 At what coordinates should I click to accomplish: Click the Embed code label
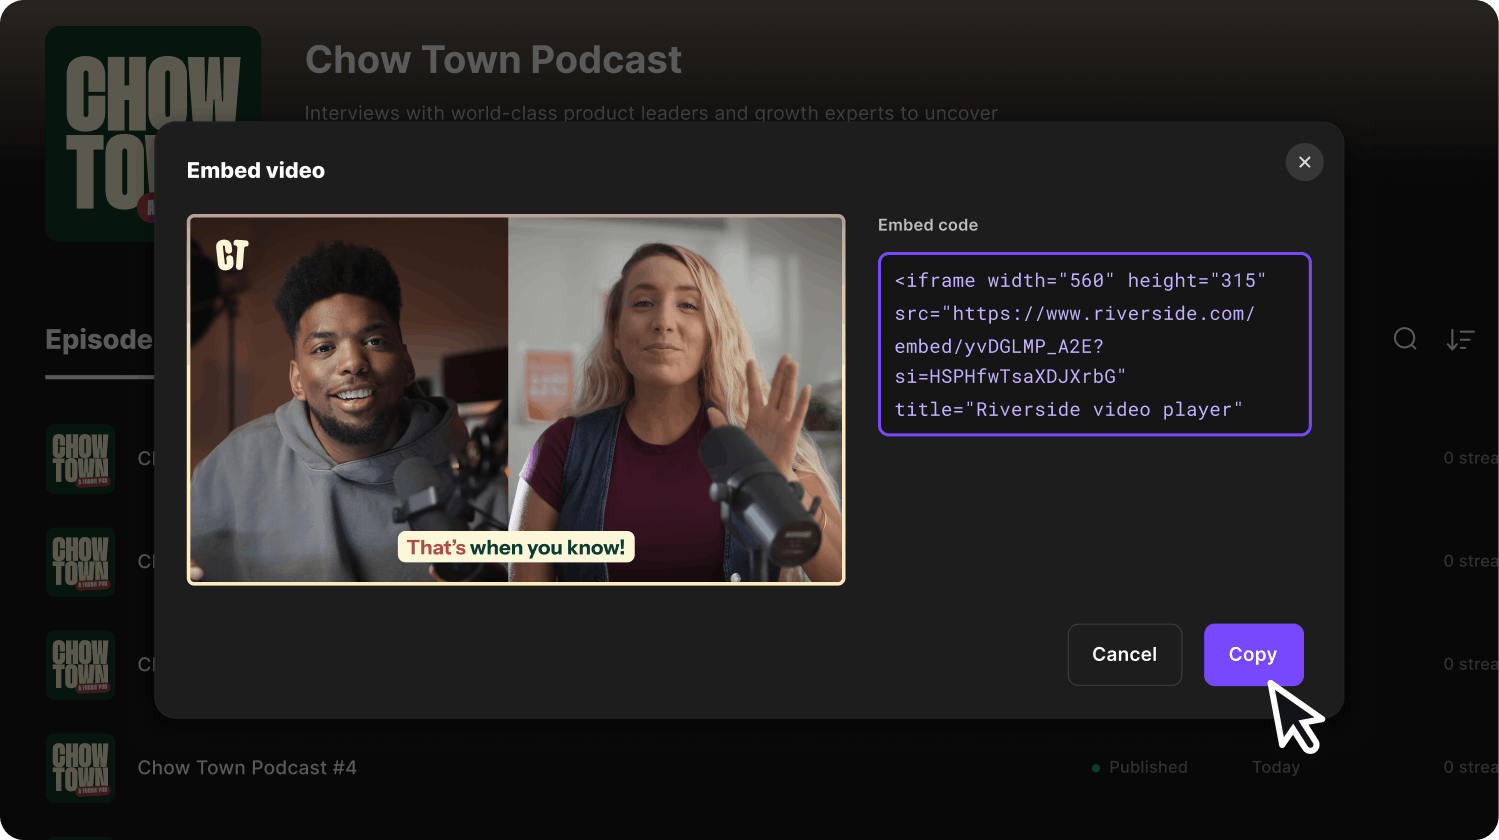(x=928, y=225)
